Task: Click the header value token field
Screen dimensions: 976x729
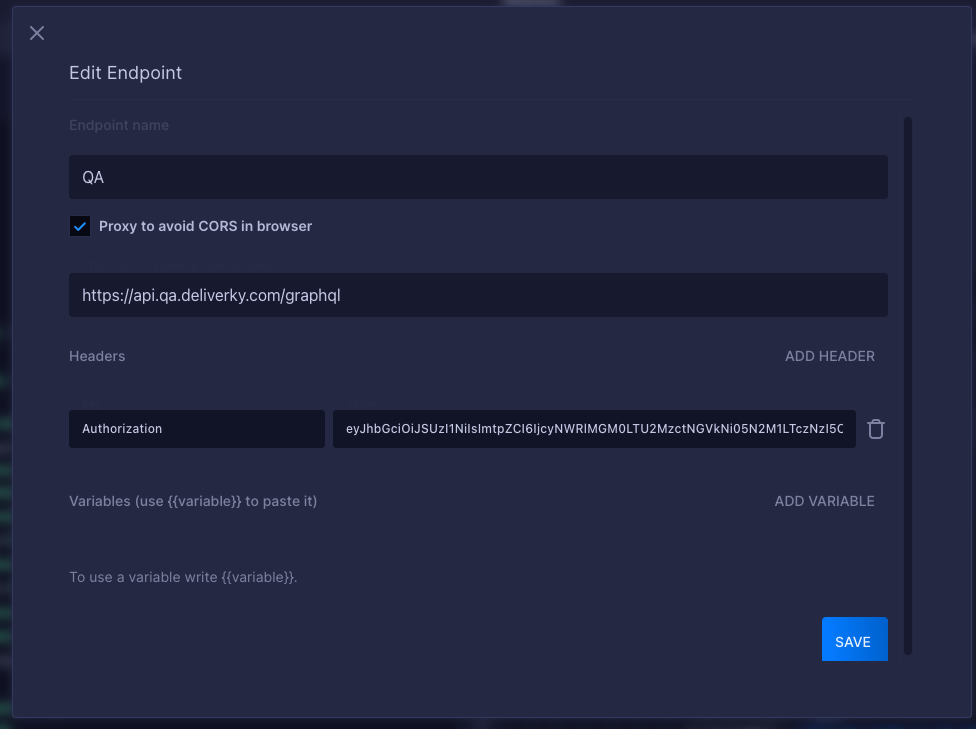Action: (x=594, y=429)
